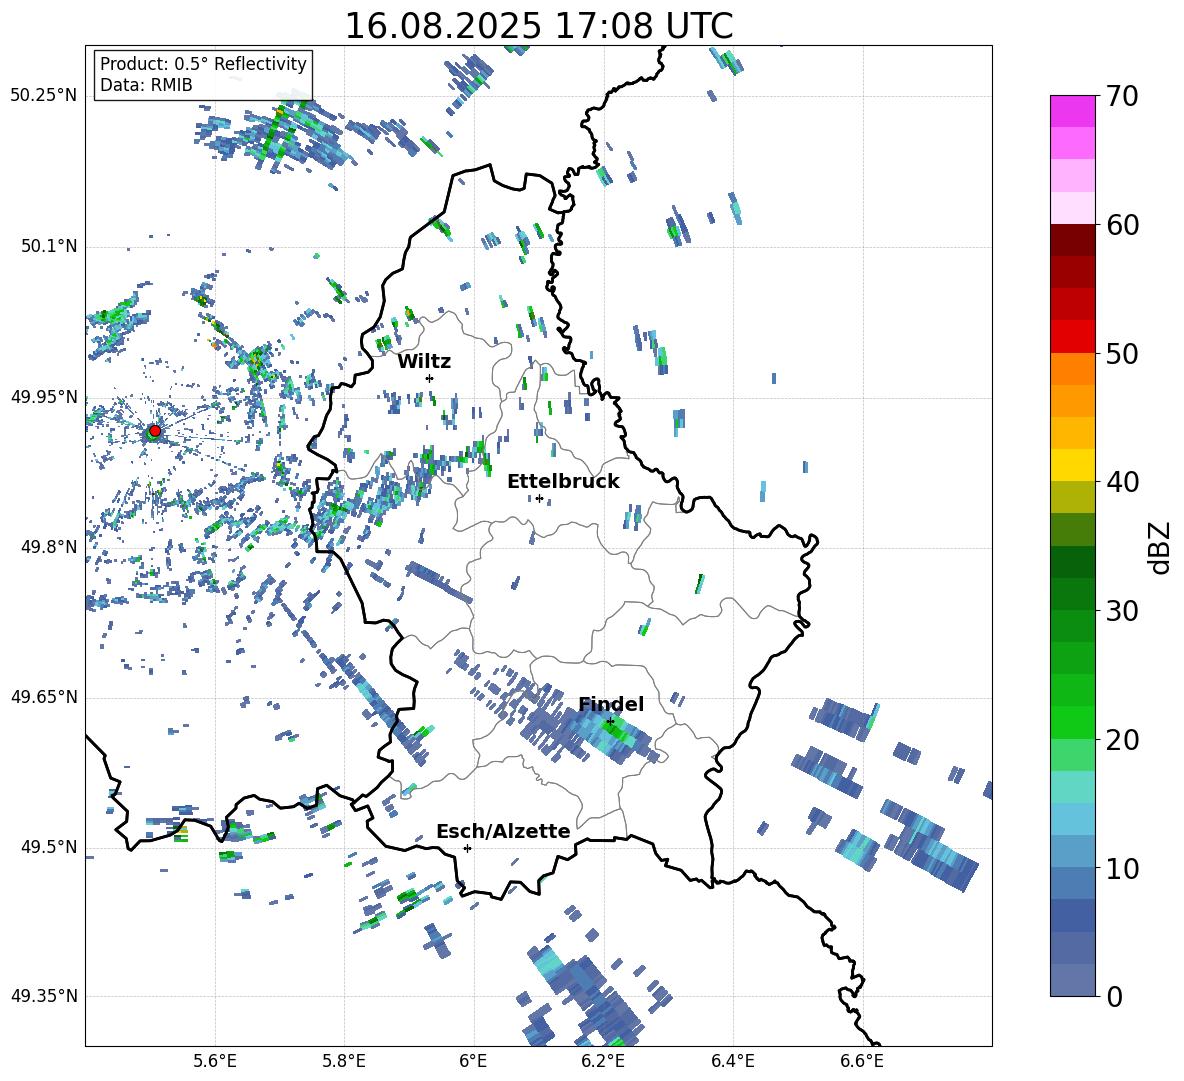This screenshot has width=1184, height=1081.
Task: Click the 60 colorbar tick value
Action: [x=1122, y=225]
